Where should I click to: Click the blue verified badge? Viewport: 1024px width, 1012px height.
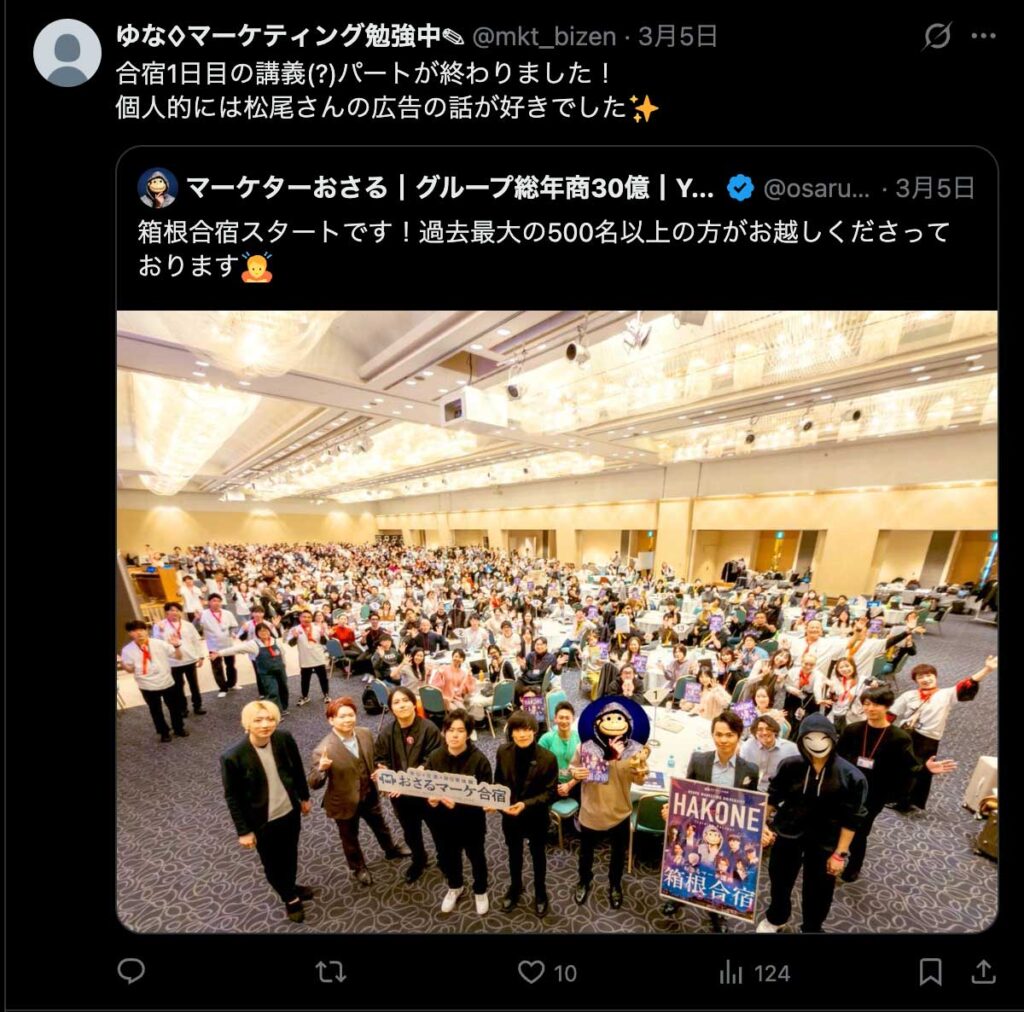click(x=740, y=188)
